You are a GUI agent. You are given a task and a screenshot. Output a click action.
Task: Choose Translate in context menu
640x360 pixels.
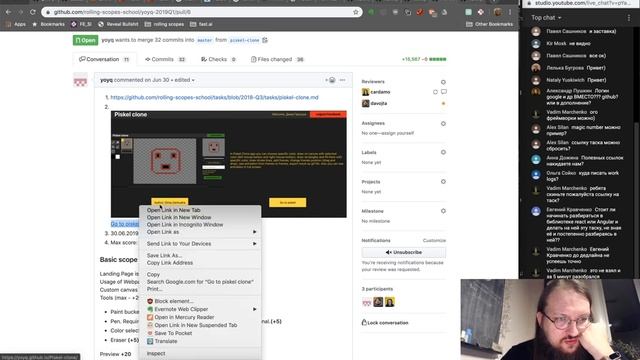coord(200,341)
